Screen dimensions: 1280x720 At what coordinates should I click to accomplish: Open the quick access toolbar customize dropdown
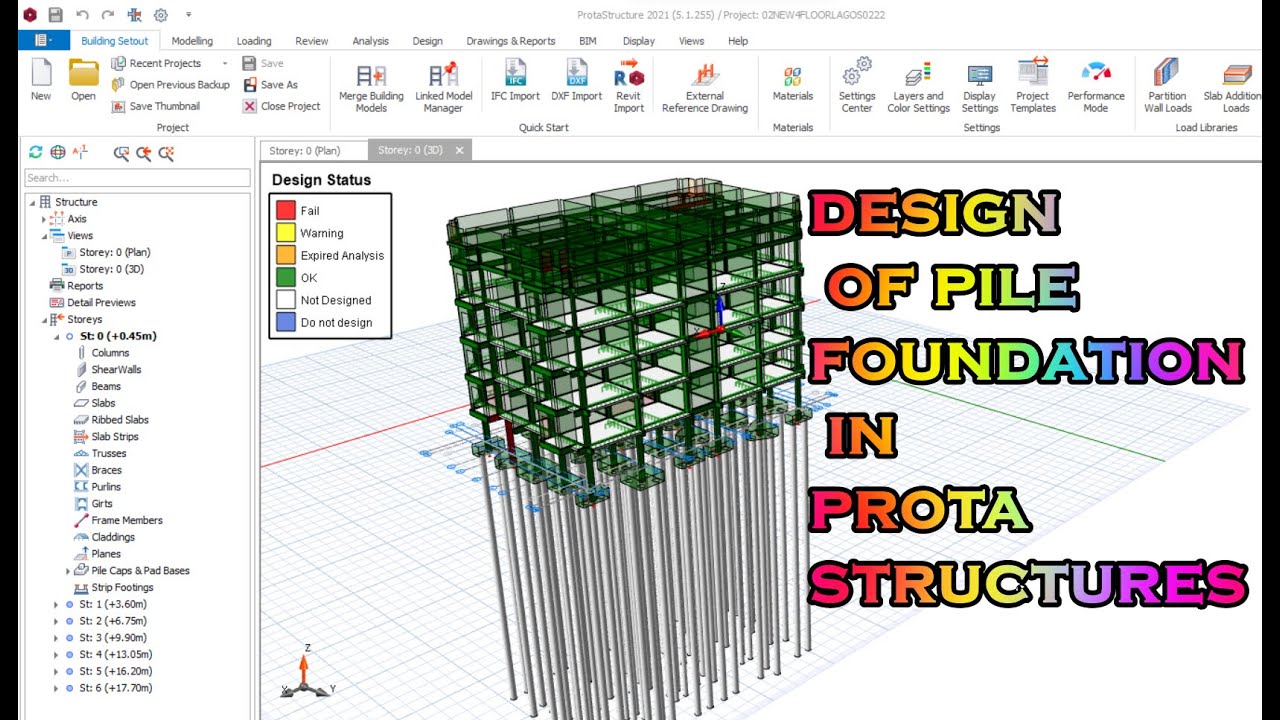pos(188,15)
